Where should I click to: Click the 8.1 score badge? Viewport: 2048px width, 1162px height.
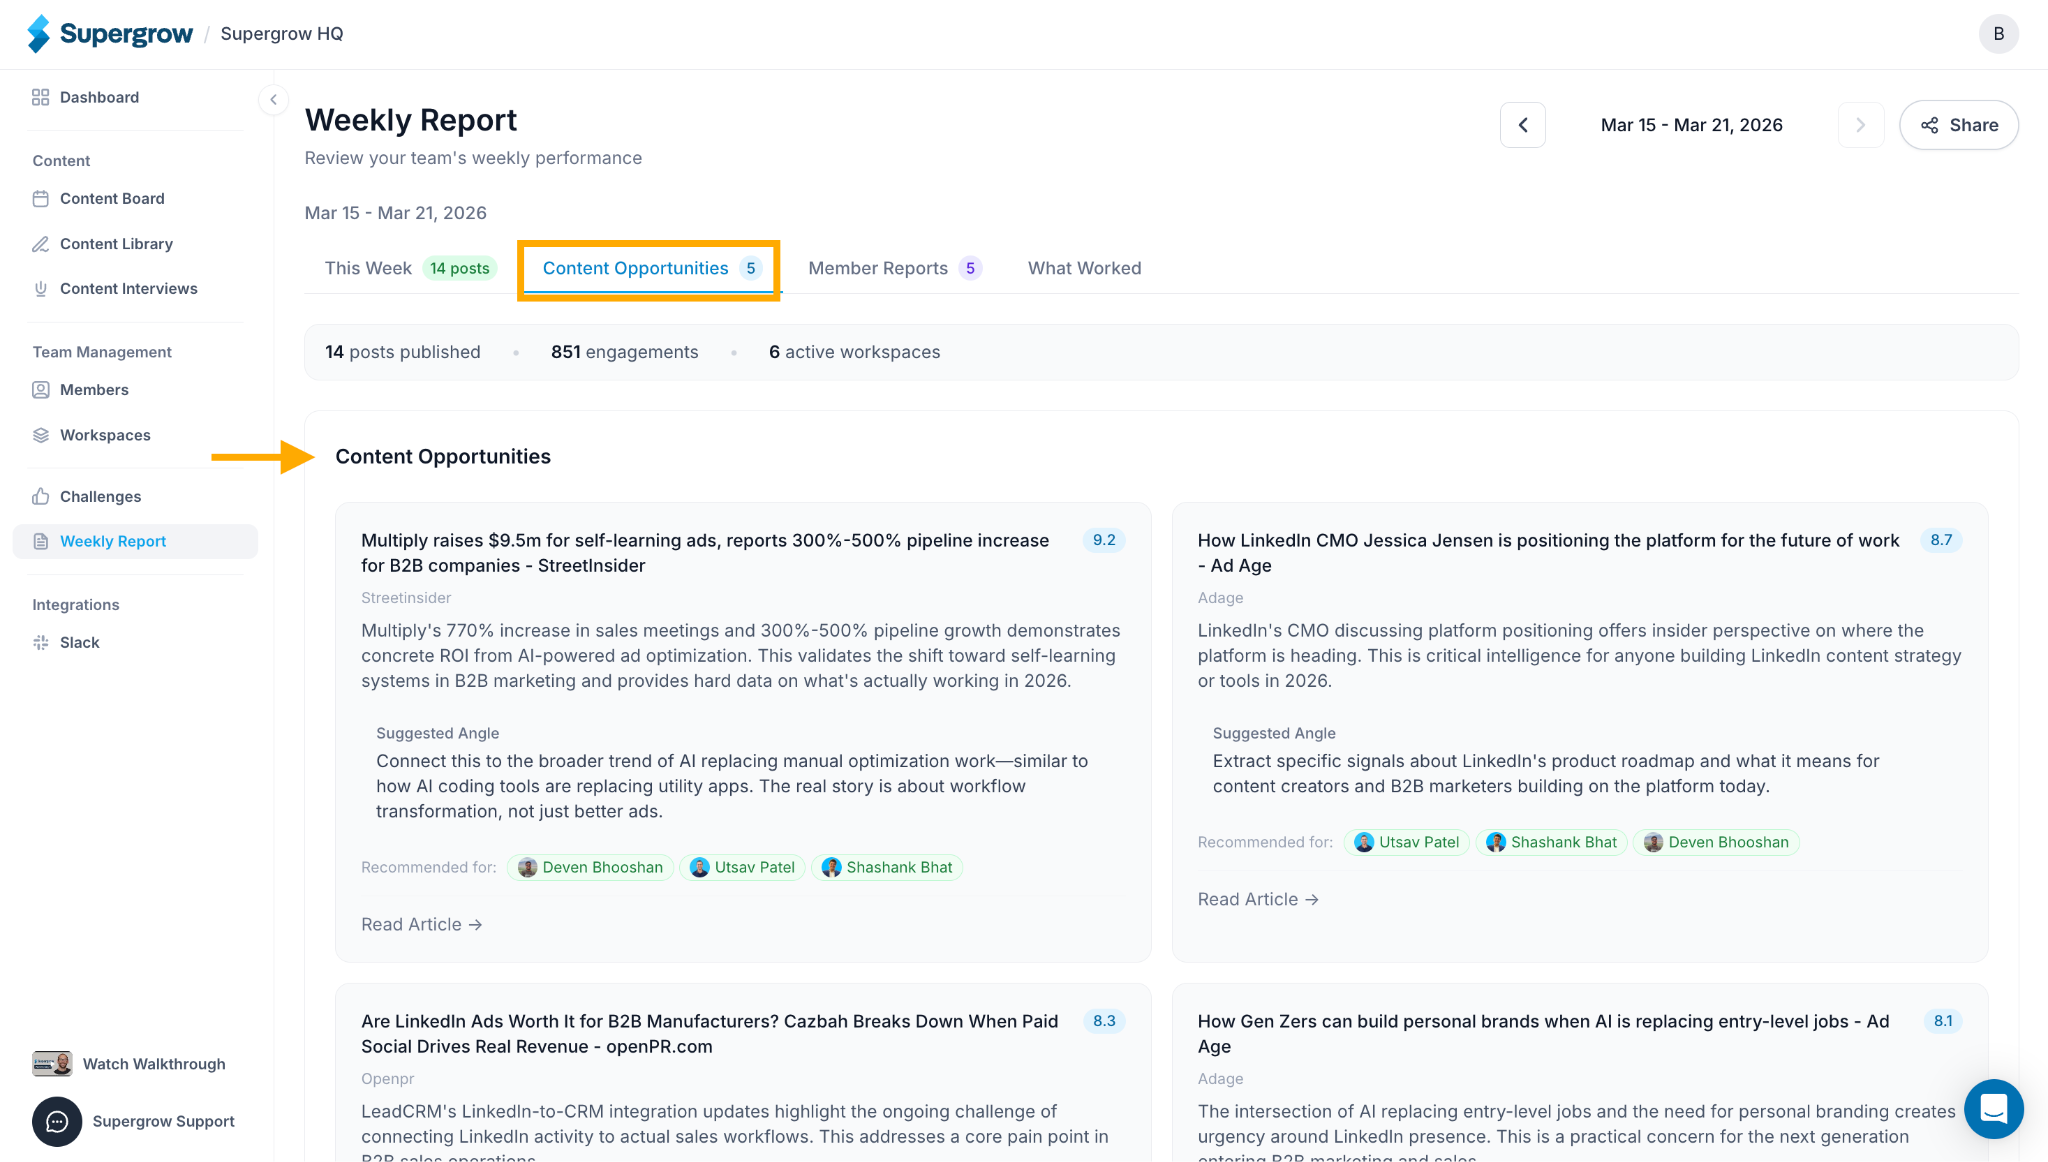click(1943, 1021)
